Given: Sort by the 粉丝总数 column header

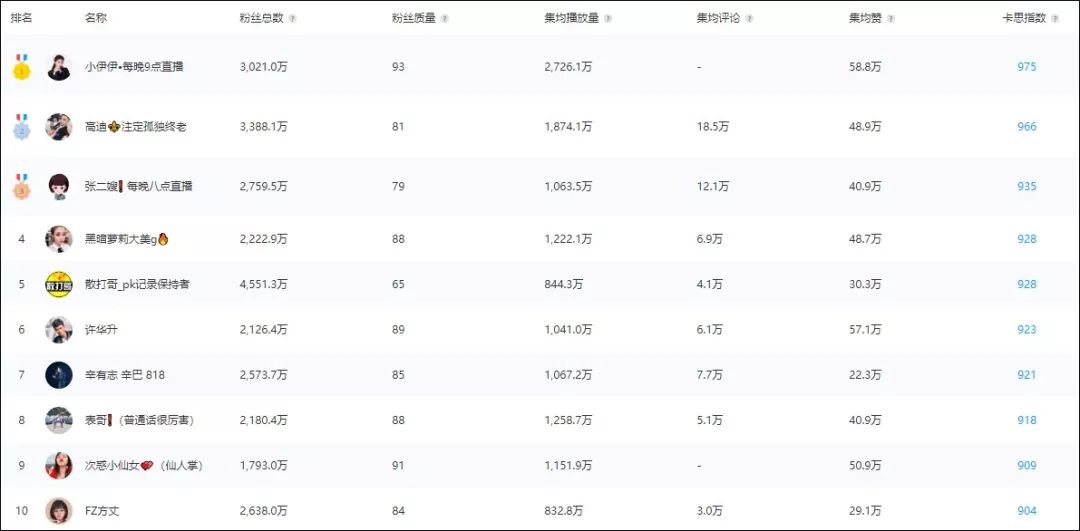Looking at the screenshot, I should coord(261,19).
